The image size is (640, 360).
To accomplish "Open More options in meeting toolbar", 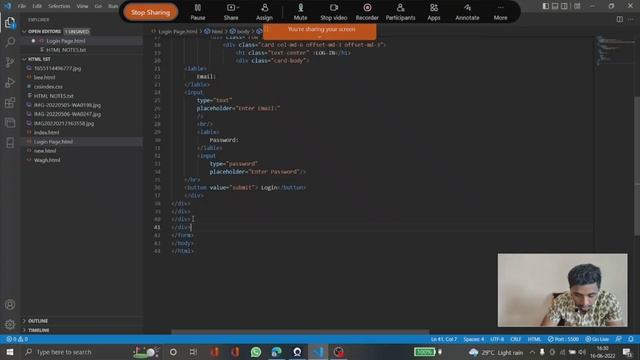I will click(x=500, y=12).
